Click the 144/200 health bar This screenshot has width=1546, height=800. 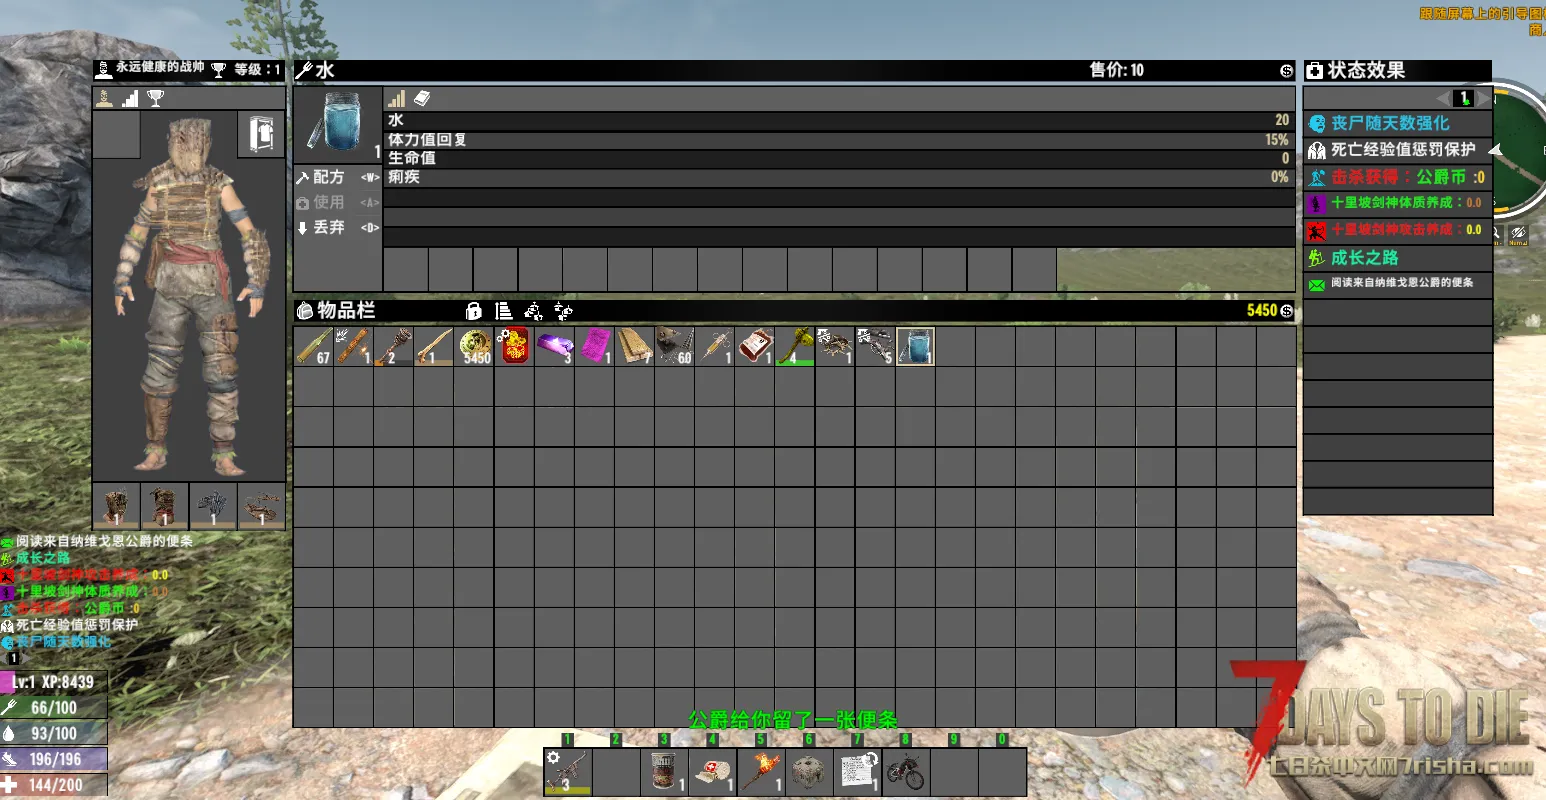[54, 785]
